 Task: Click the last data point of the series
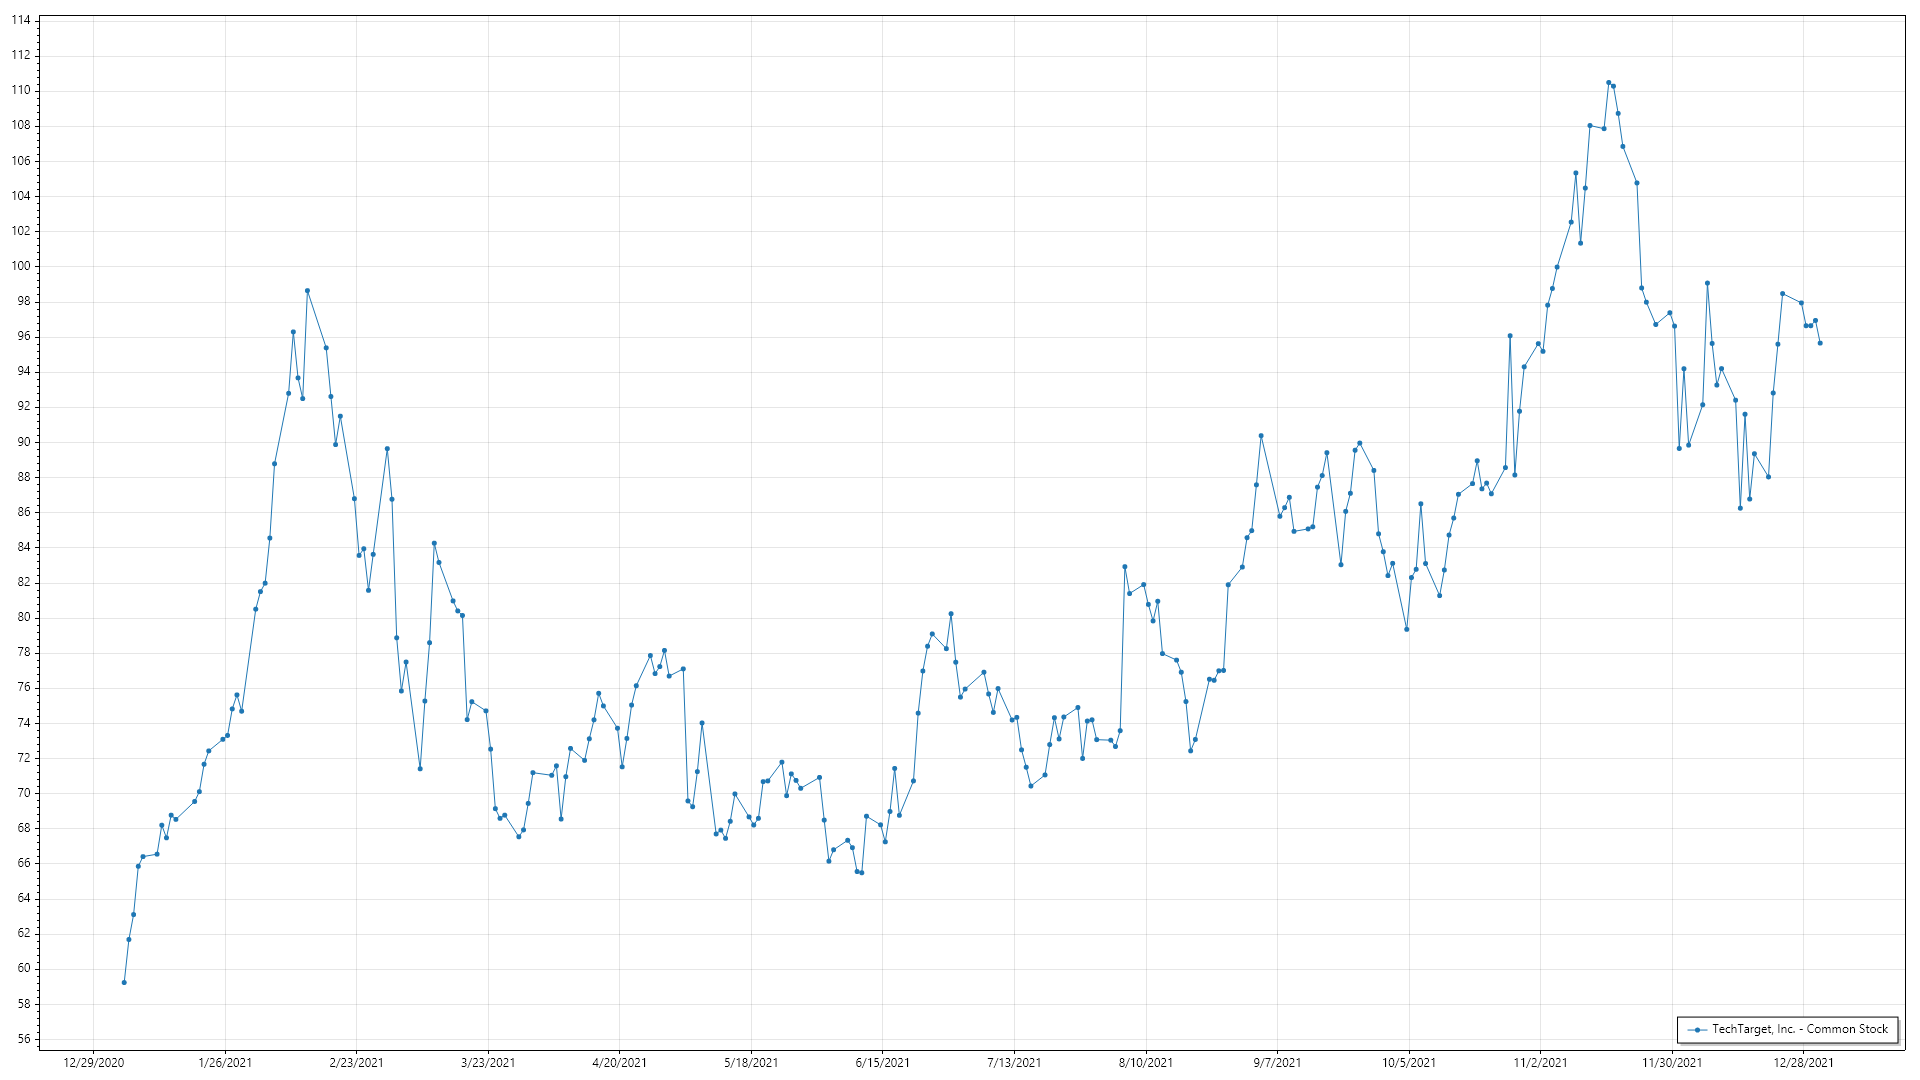pos(1820,343)
